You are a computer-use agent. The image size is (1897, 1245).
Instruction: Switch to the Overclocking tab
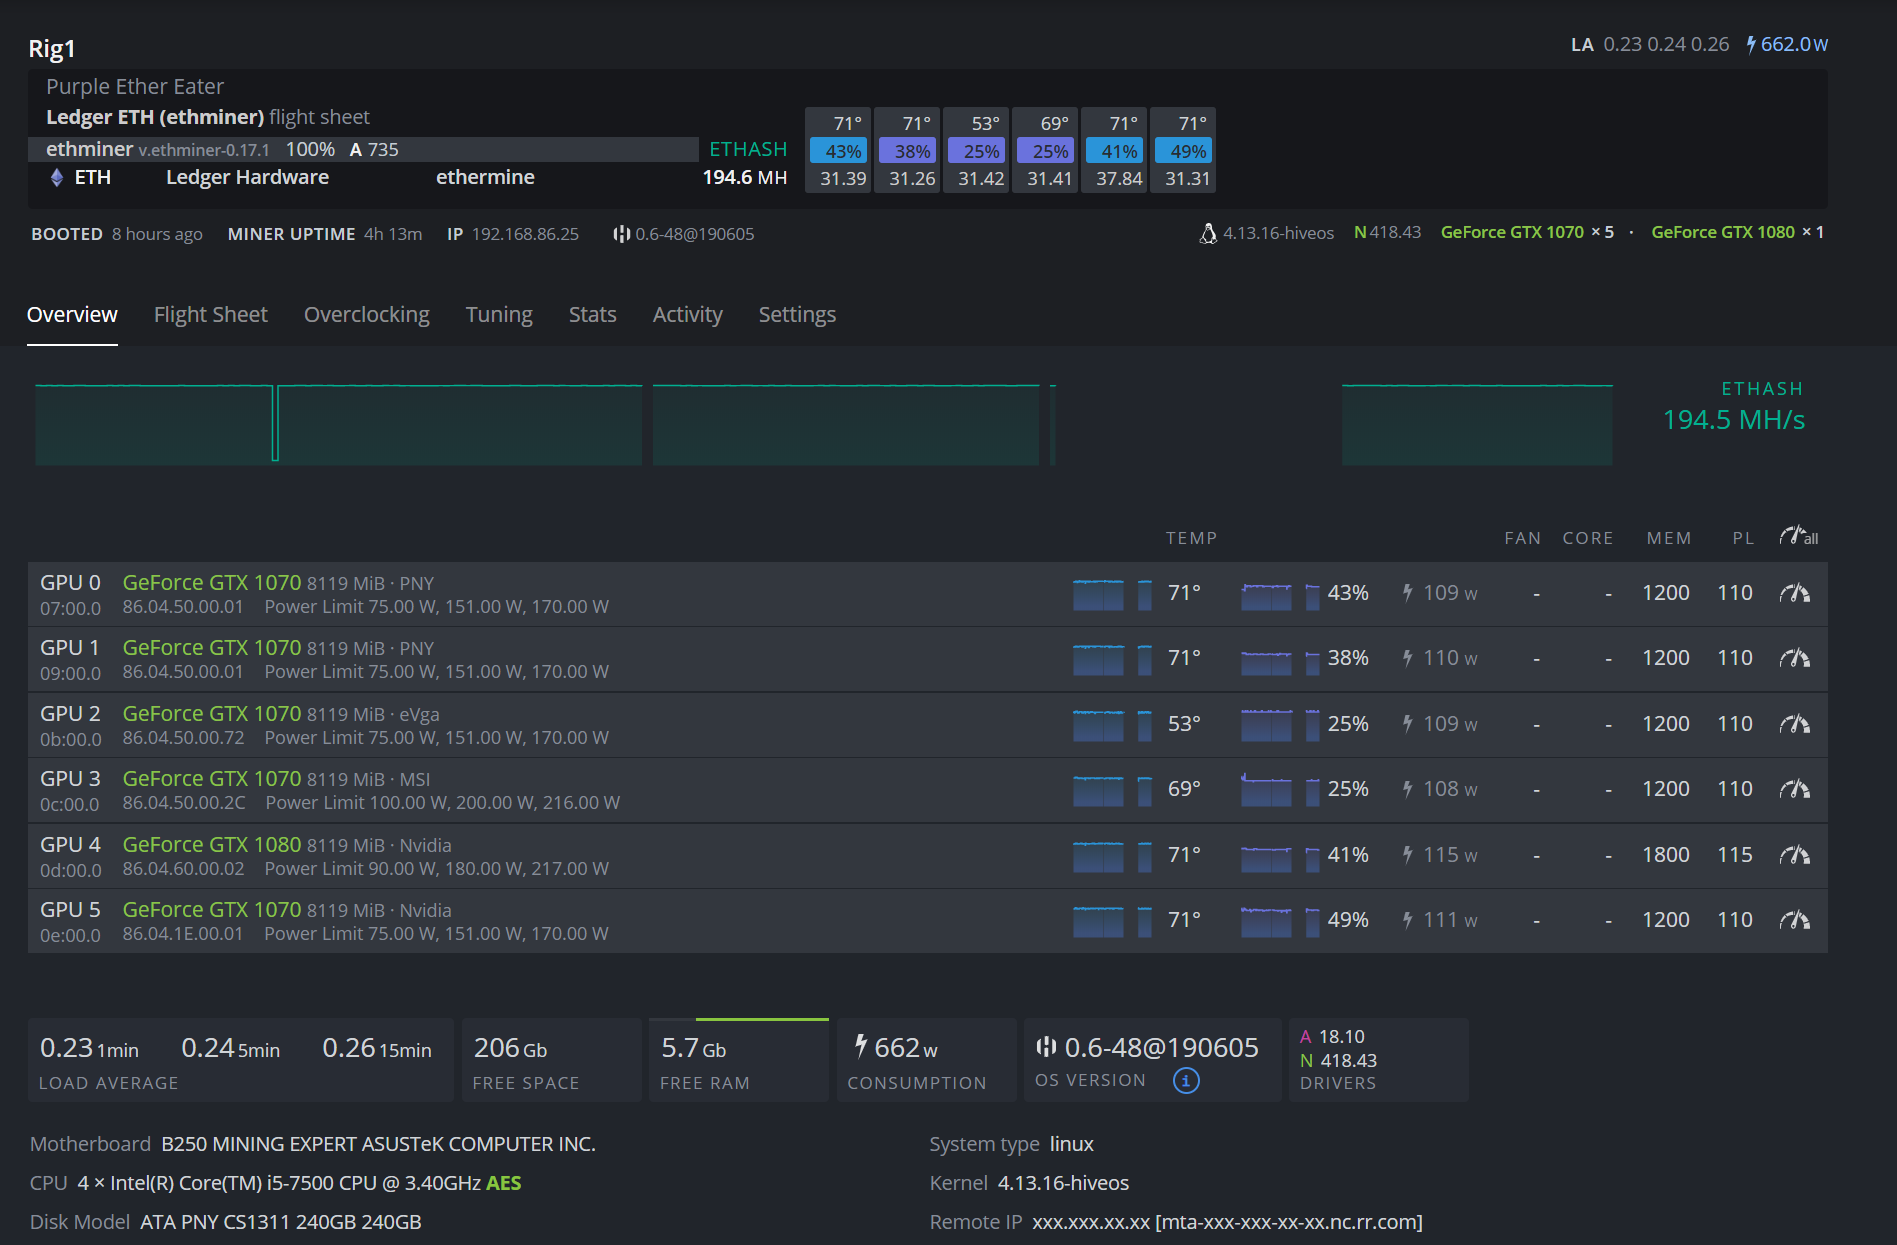pos(366,314)
